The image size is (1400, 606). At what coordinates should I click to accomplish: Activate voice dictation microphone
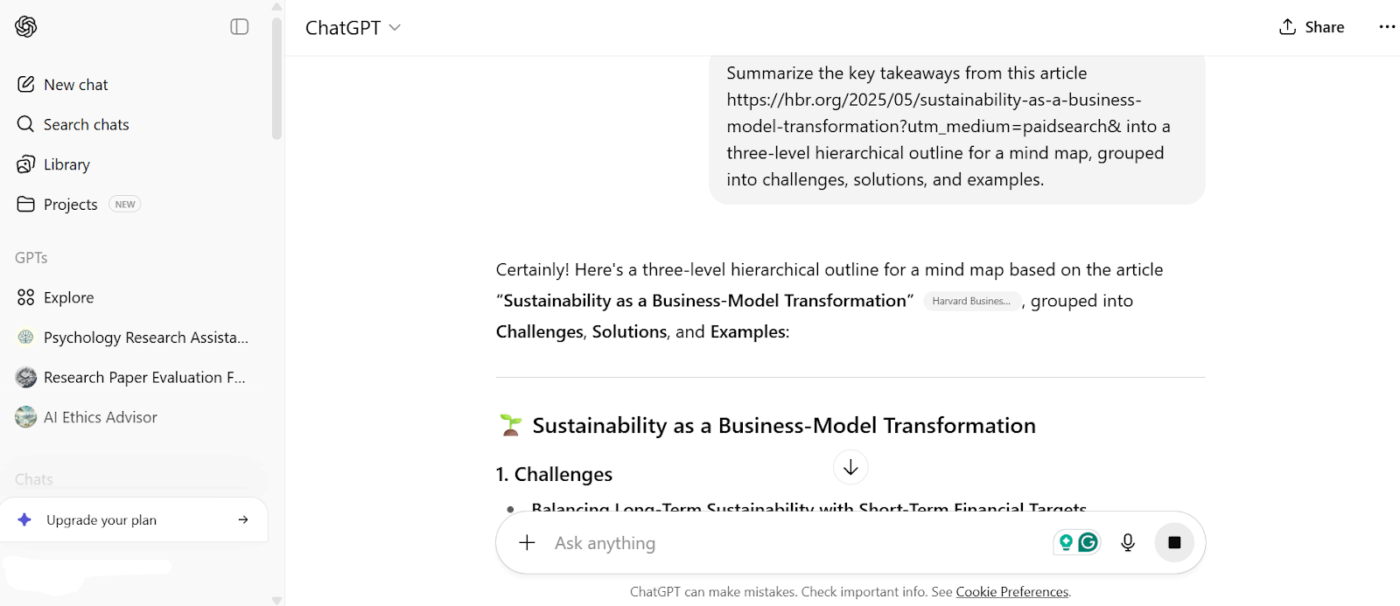pos(1128,543)
